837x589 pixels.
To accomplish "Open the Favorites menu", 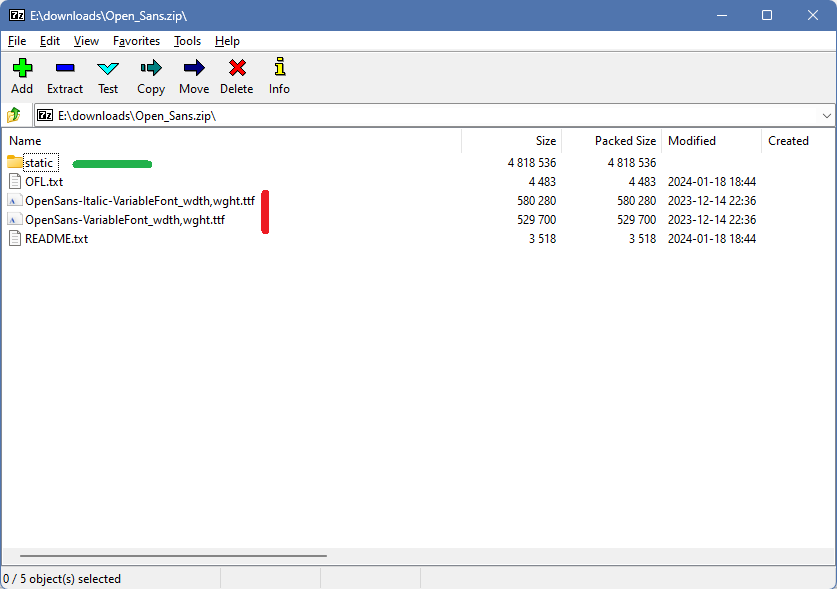I will (x=136, y=41).
